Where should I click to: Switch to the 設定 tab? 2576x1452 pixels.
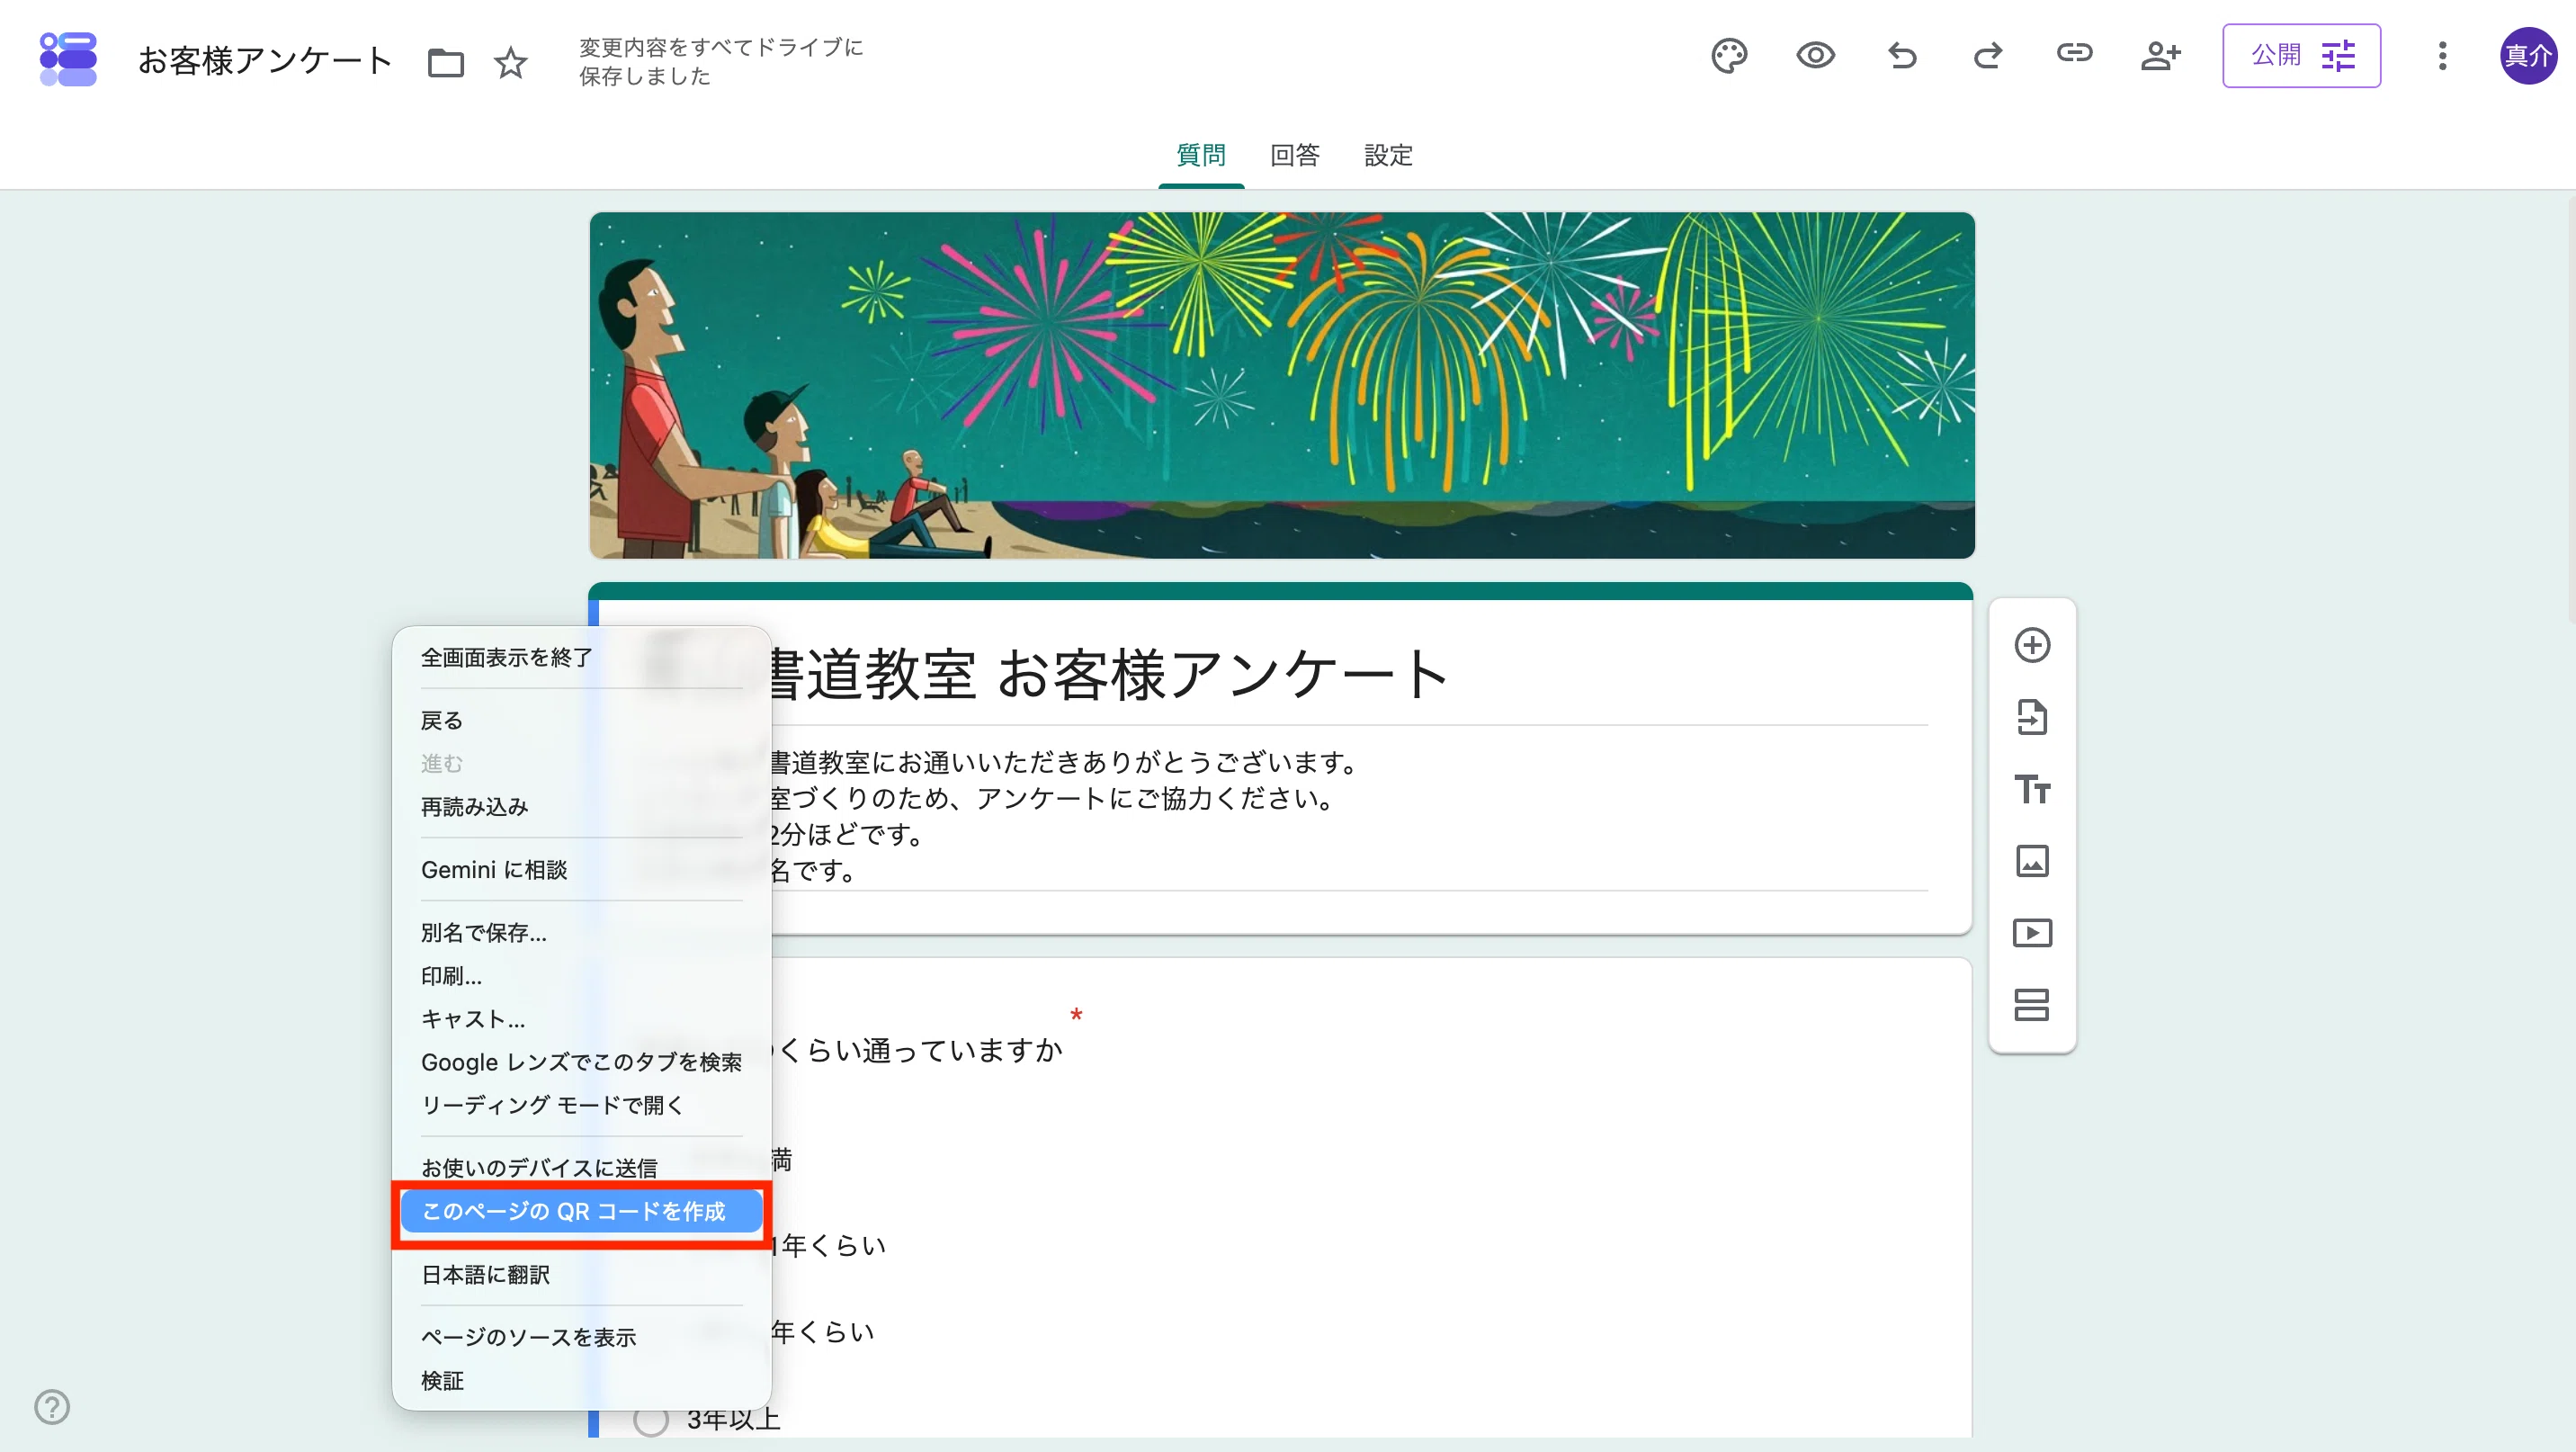[1388, 155]
